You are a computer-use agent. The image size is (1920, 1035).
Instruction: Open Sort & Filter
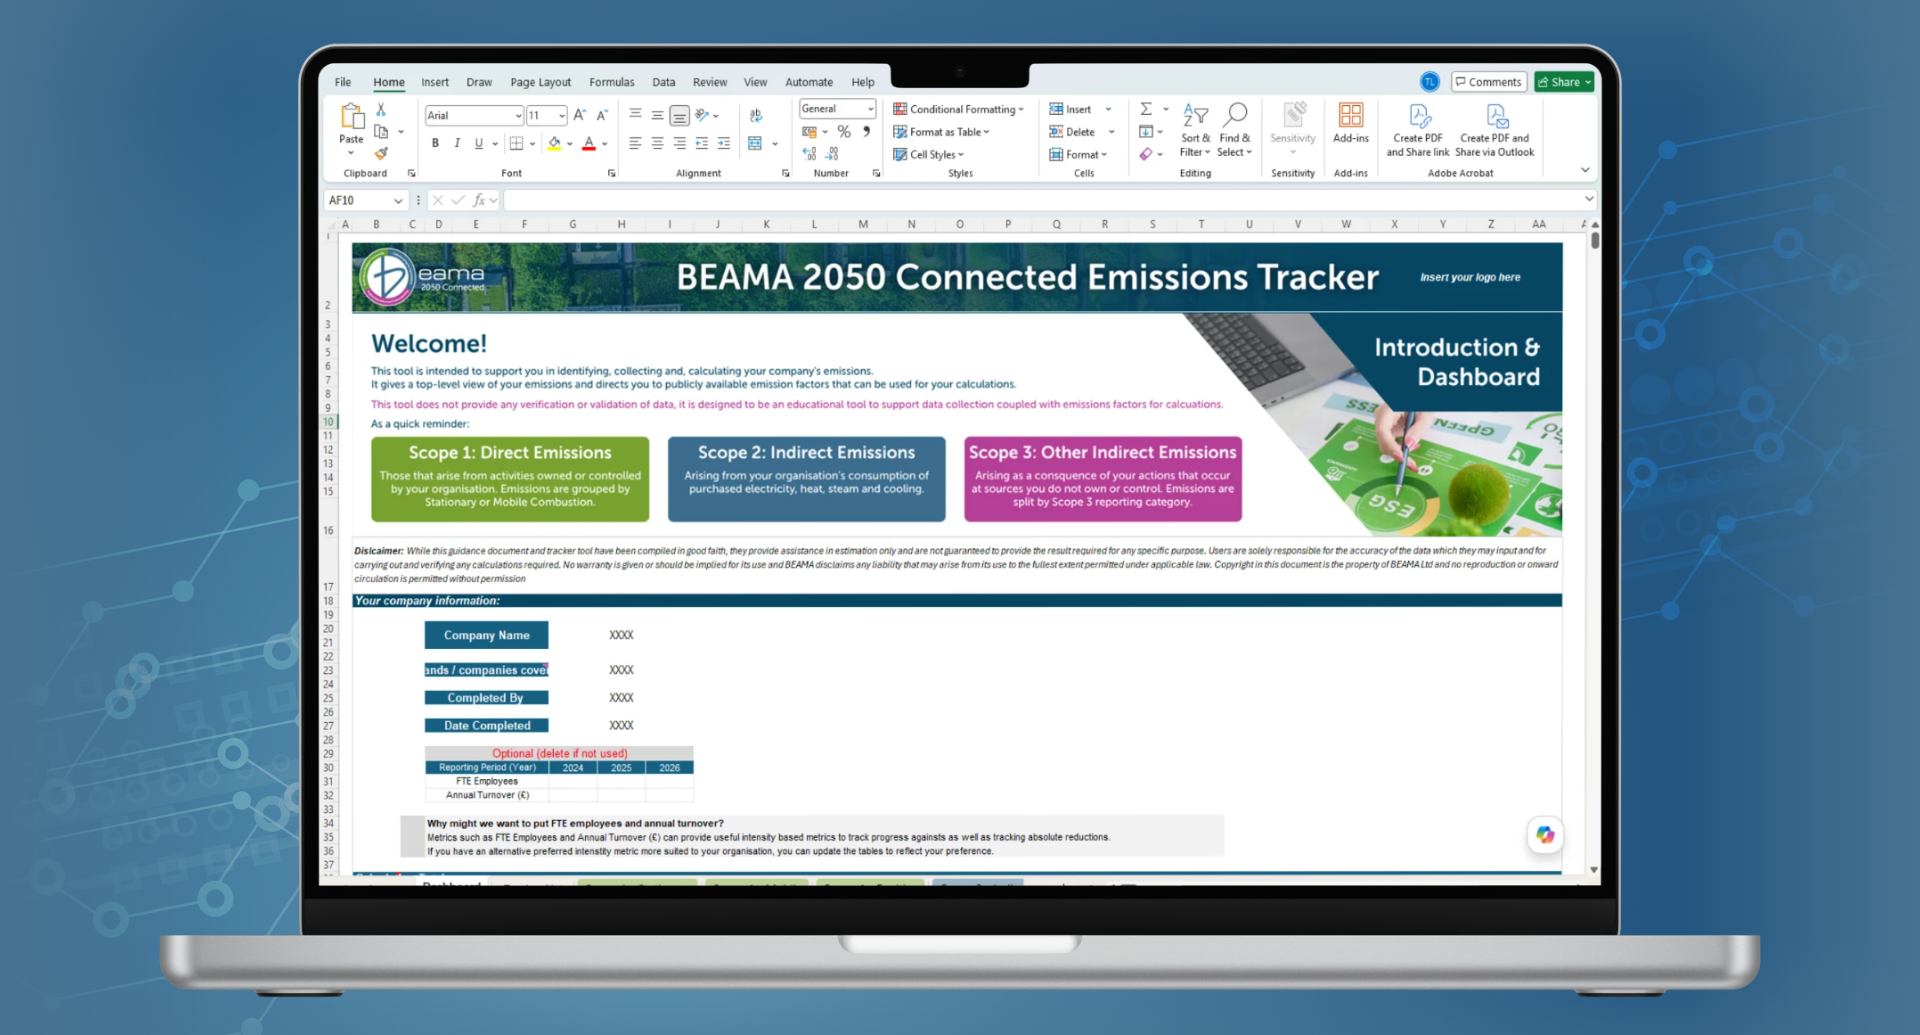[1195, 130]
